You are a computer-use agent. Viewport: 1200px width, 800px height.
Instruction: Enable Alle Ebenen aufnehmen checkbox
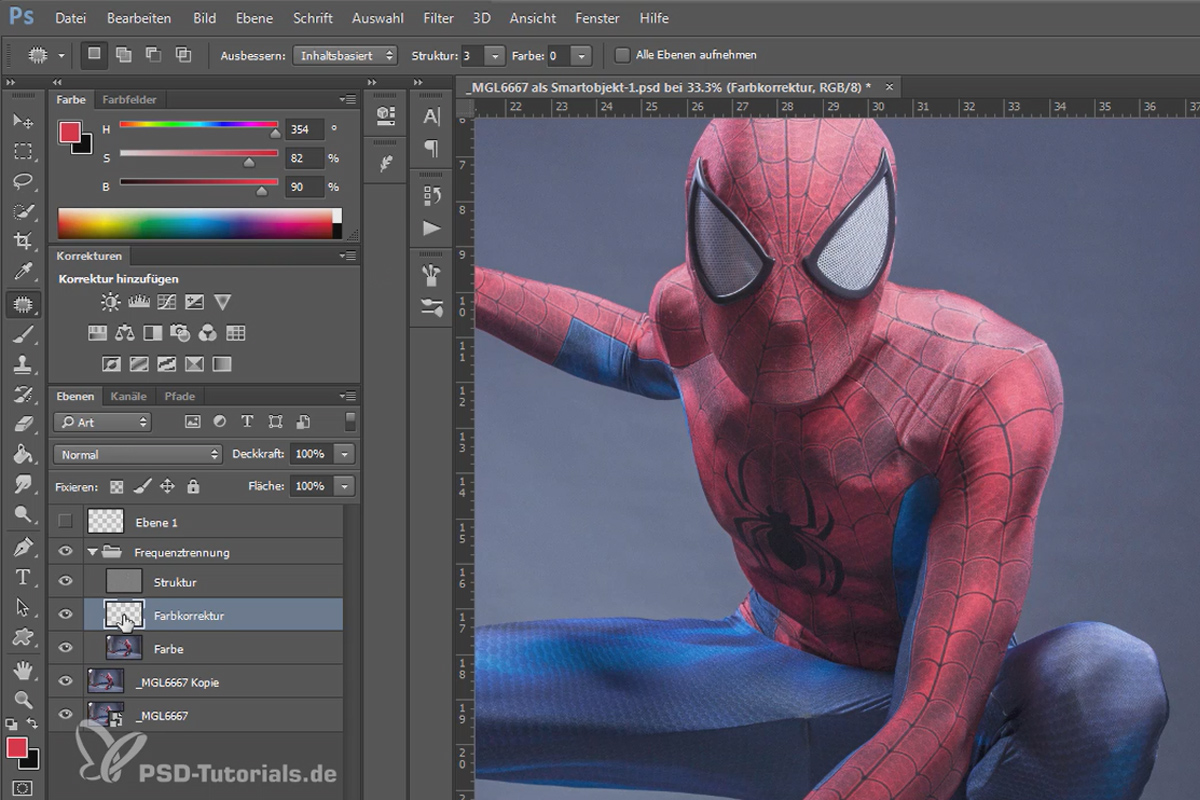[623, 55]
